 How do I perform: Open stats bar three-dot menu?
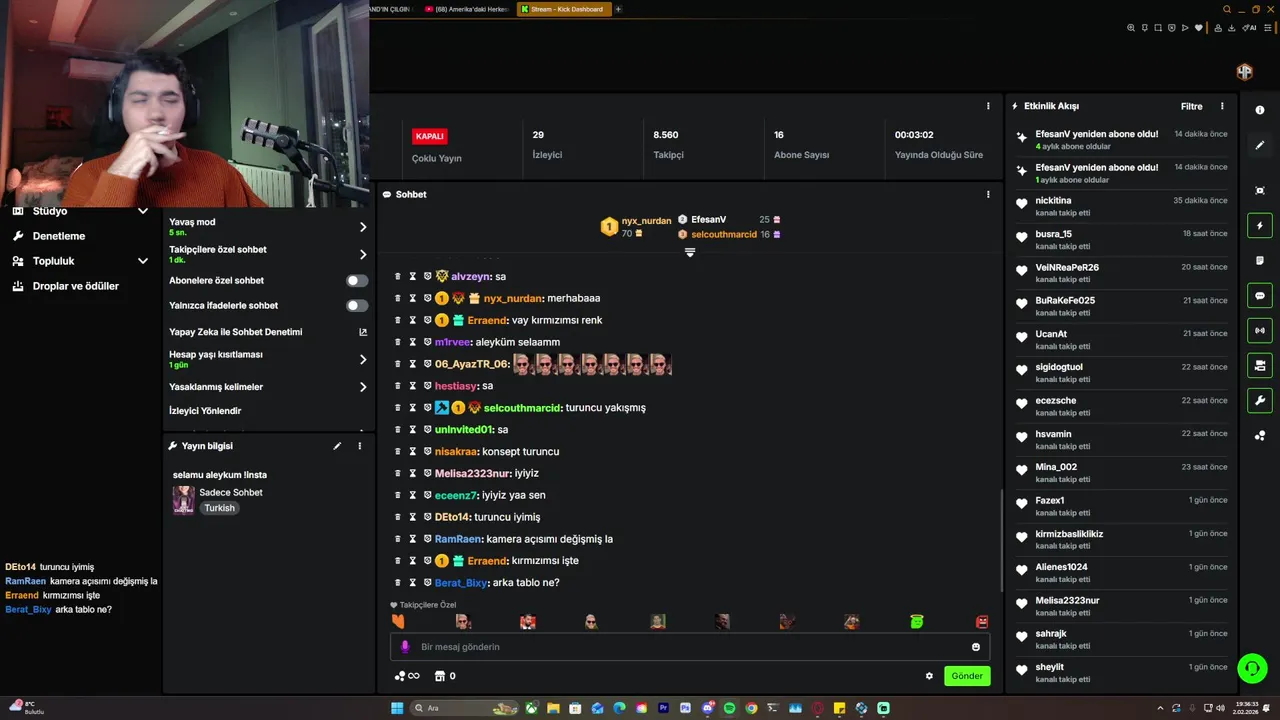988,106
